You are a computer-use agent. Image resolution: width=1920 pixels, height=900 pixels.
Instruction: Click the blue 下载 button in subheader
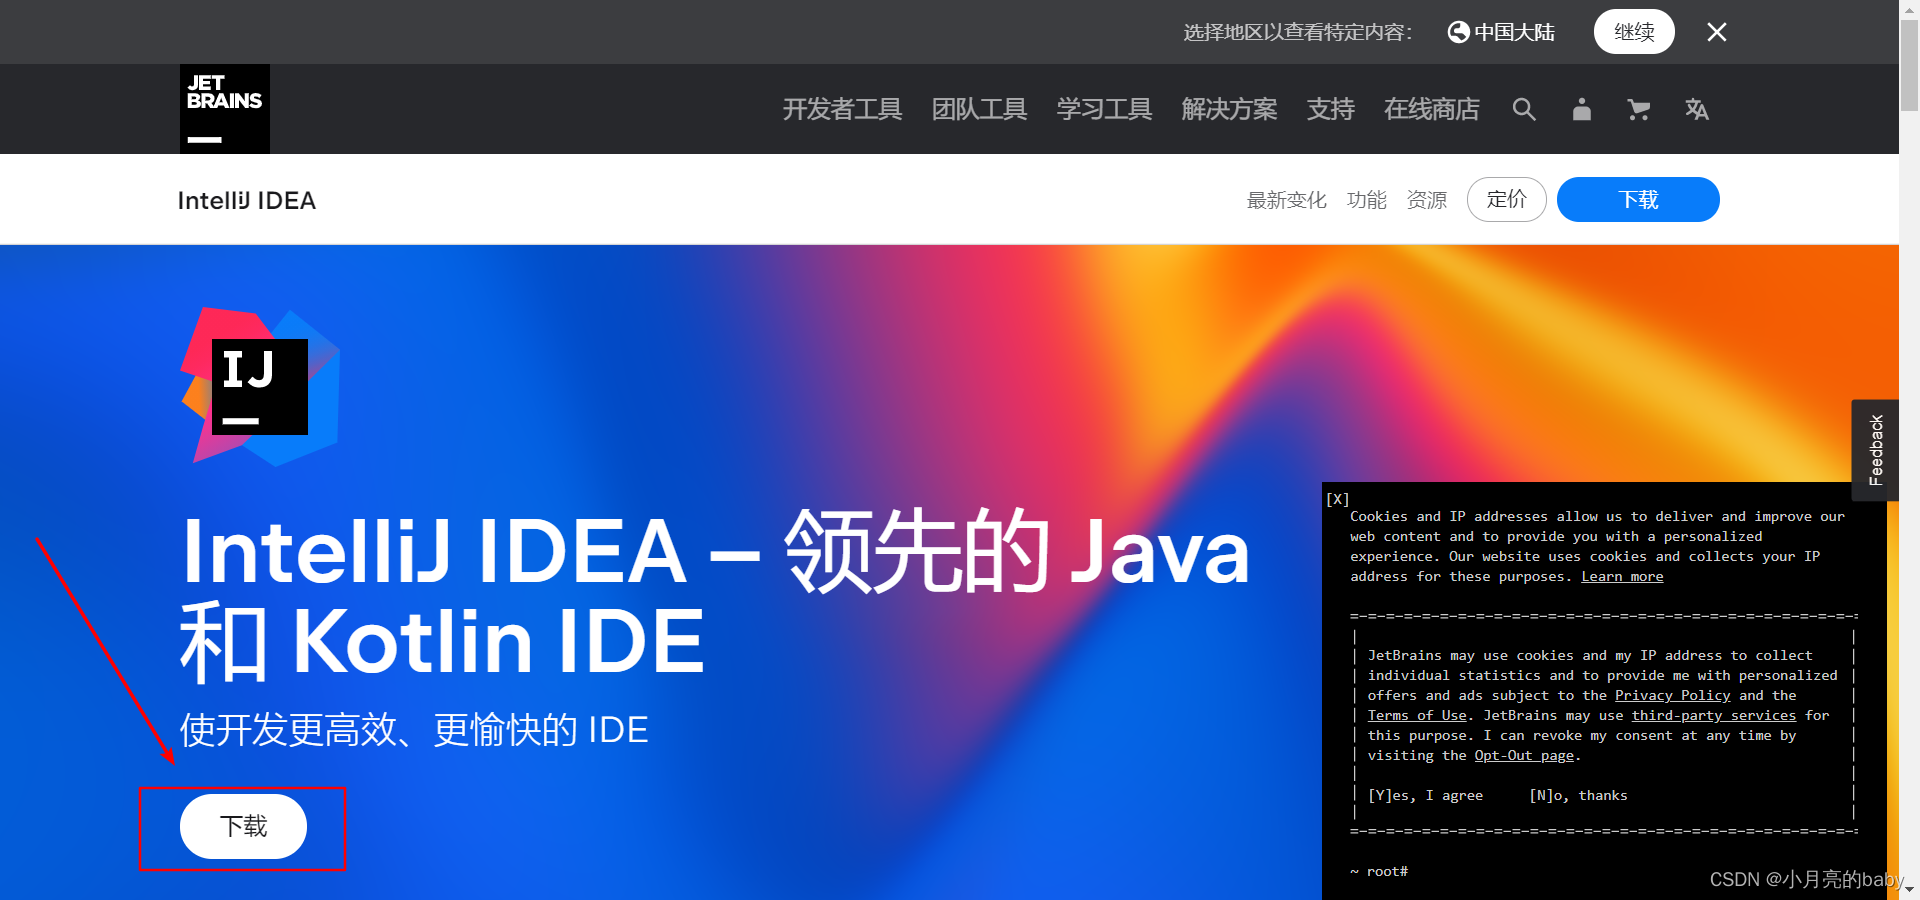1638,199
